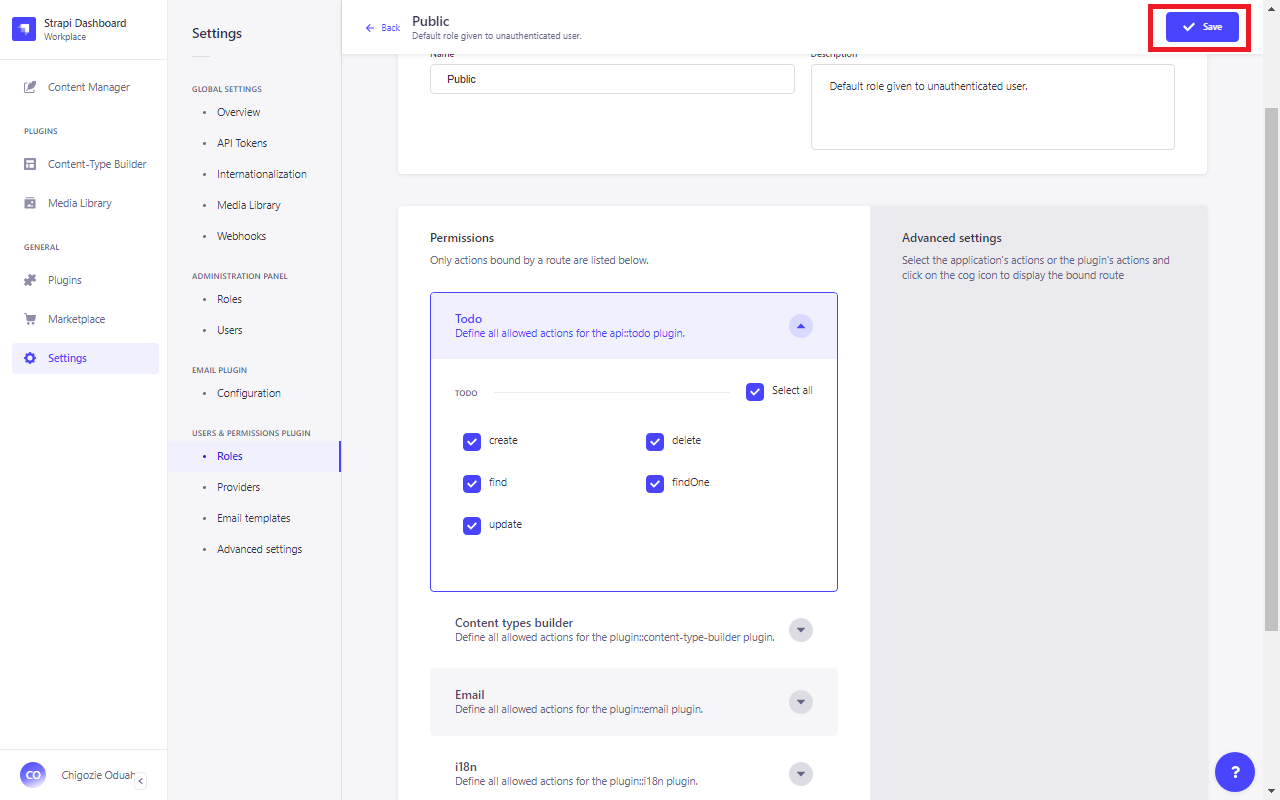This screenshot has width=1280, height=800.
Task: Open API Tokens in settings menu
Action: click(242, 143)
